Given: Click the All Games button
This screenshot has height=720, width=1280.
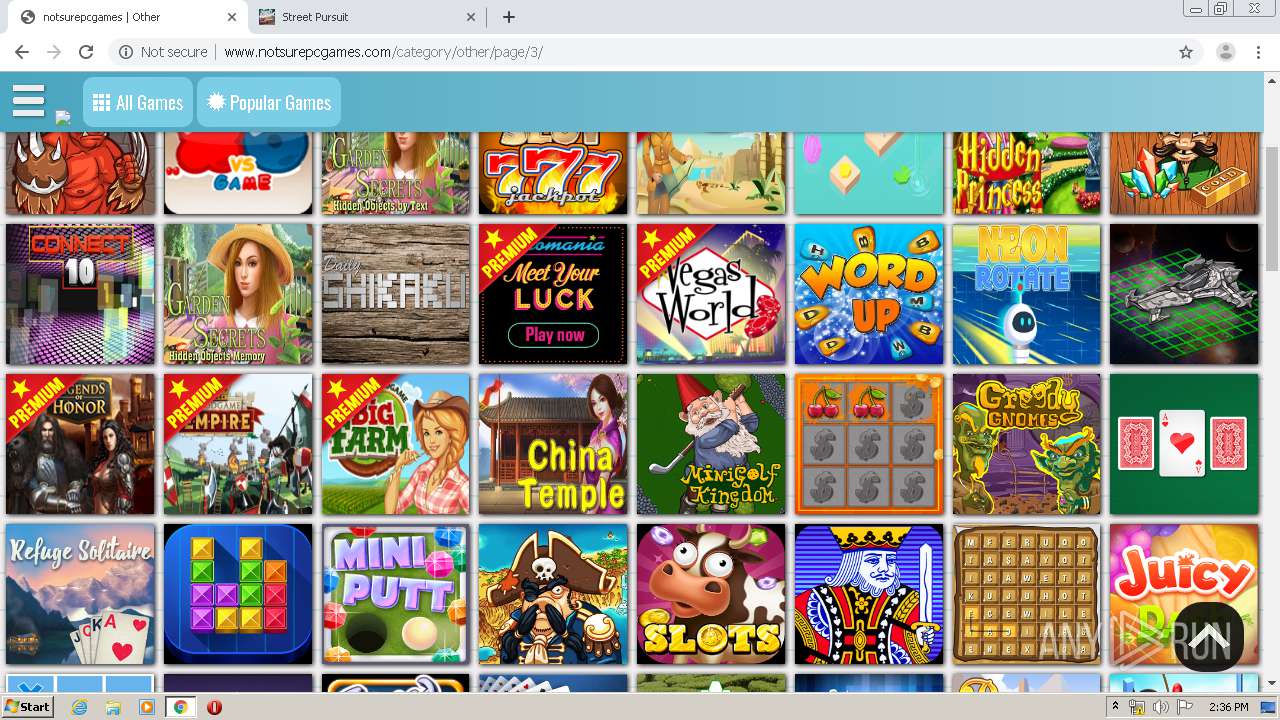Looking at the screenshot, I should click(x=138, y=103).
